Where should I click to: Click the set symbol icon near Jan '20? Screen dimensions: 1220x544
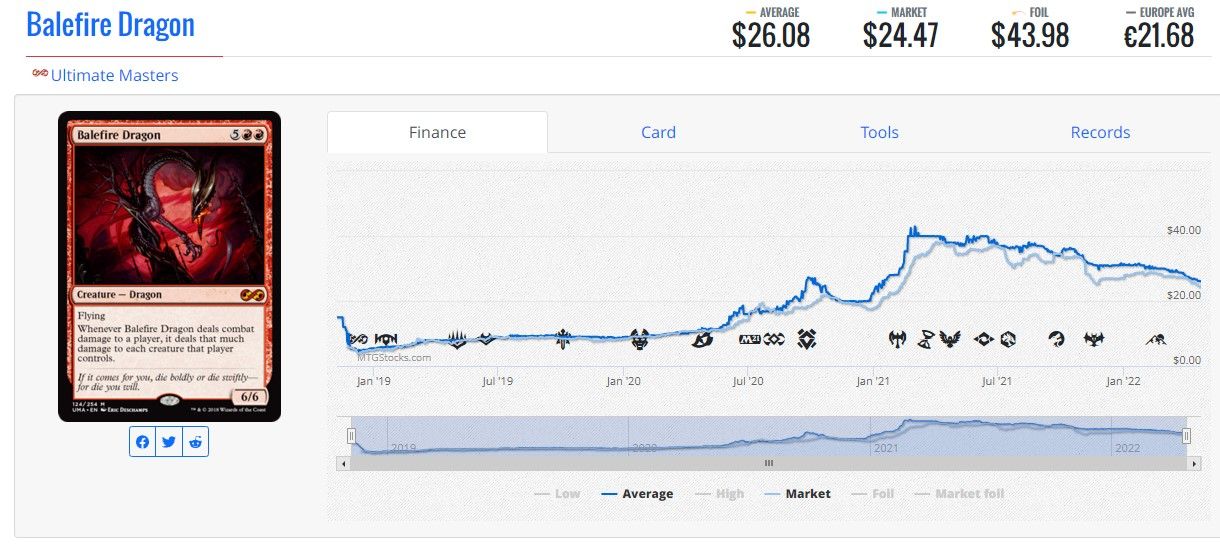pos(641,340)
